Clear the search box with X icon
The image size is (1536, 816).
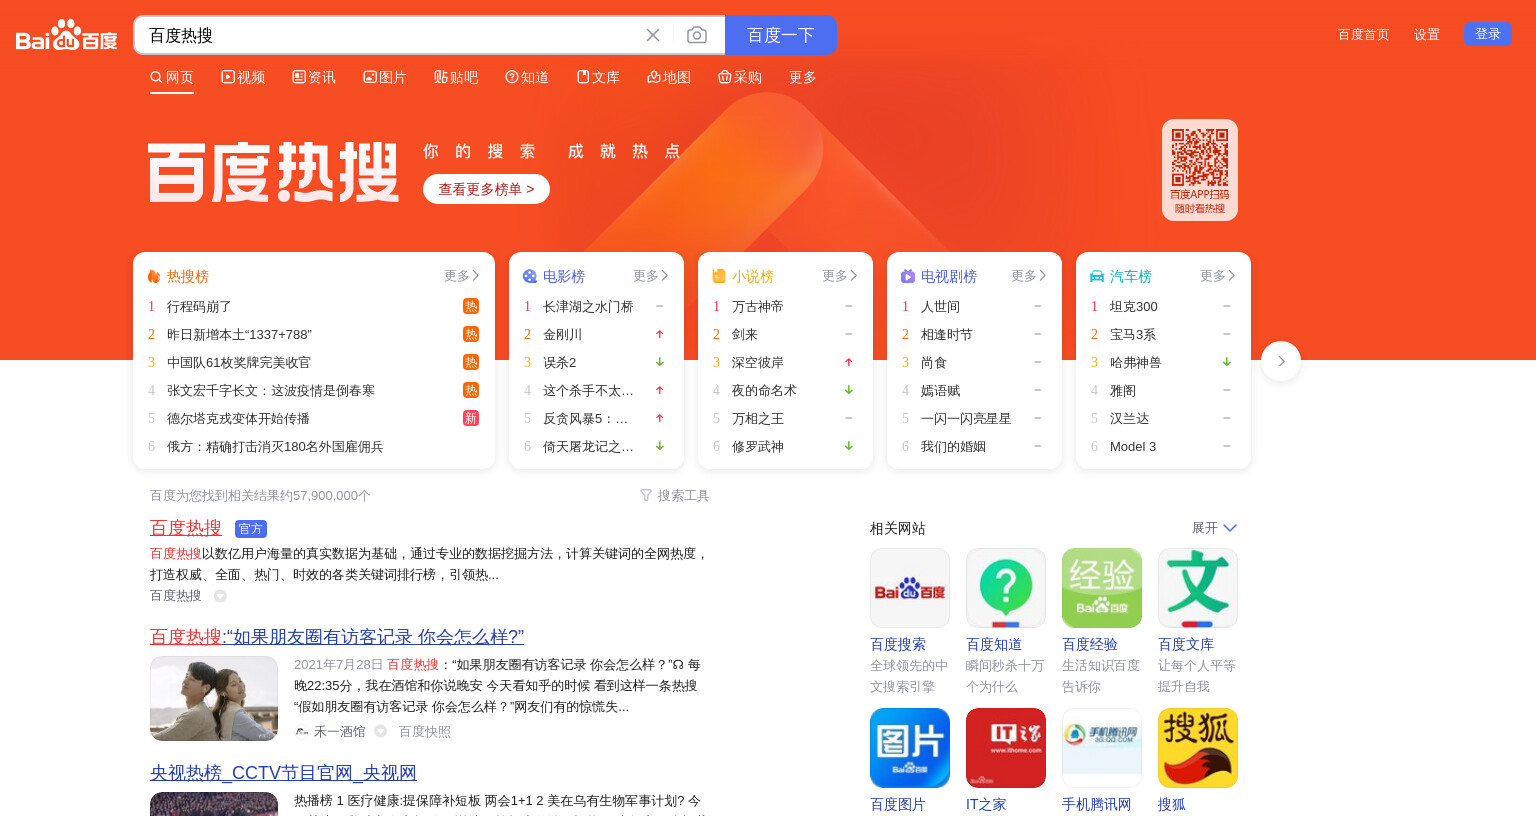click(653, 35)
